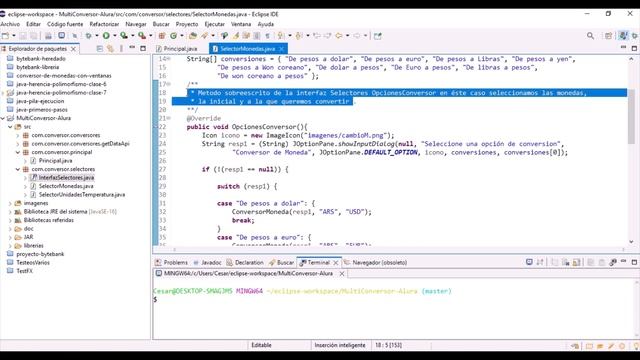
Task: Switch to the Javadoc tab
Action: (207, 262)
